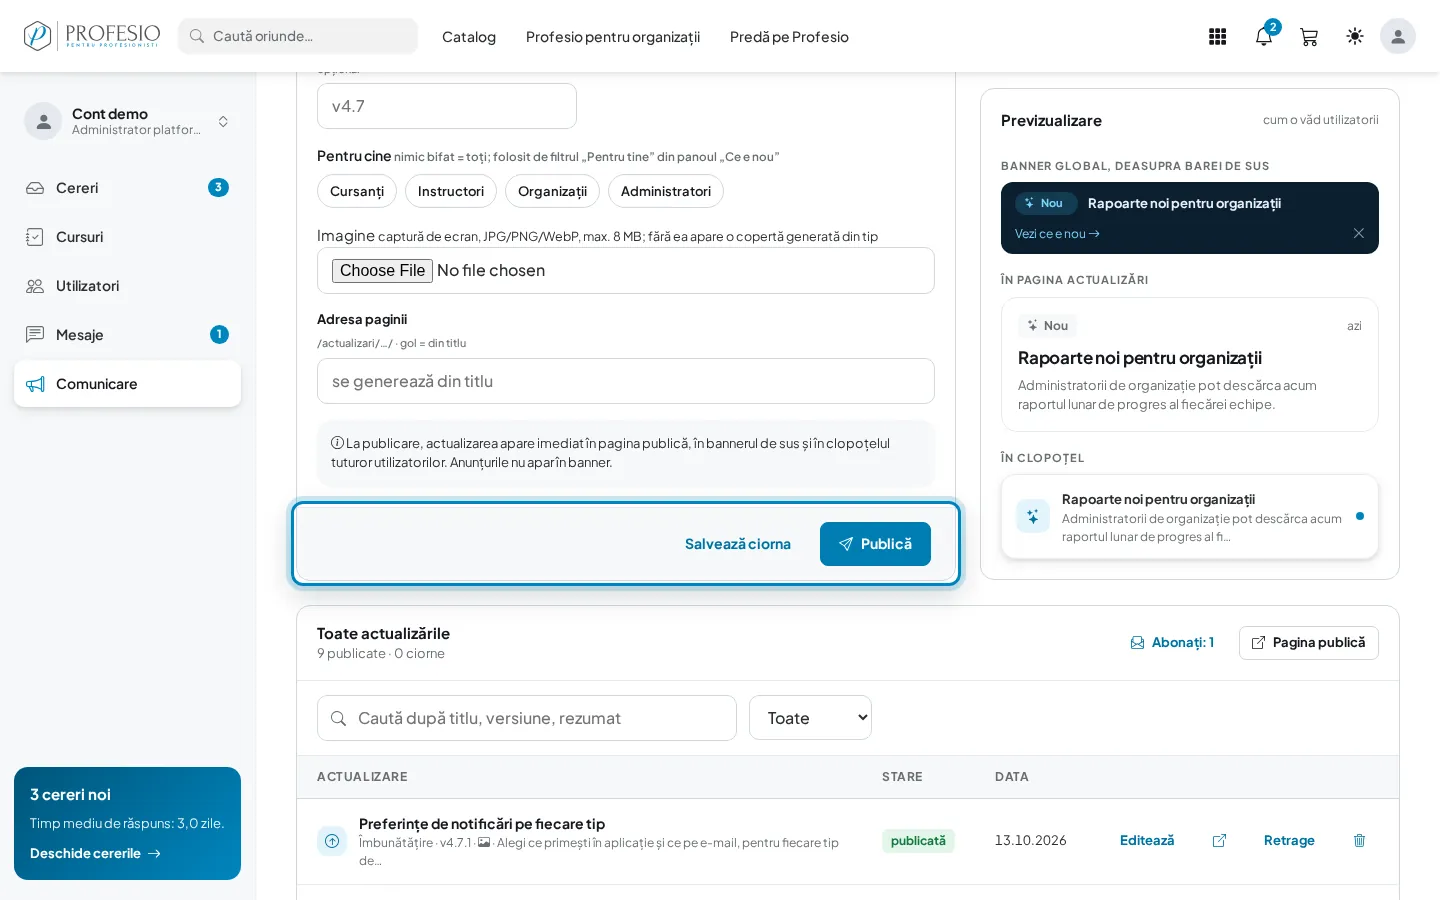Click the Choose File button
The image size is (1440, 900).
coord(382,270)
